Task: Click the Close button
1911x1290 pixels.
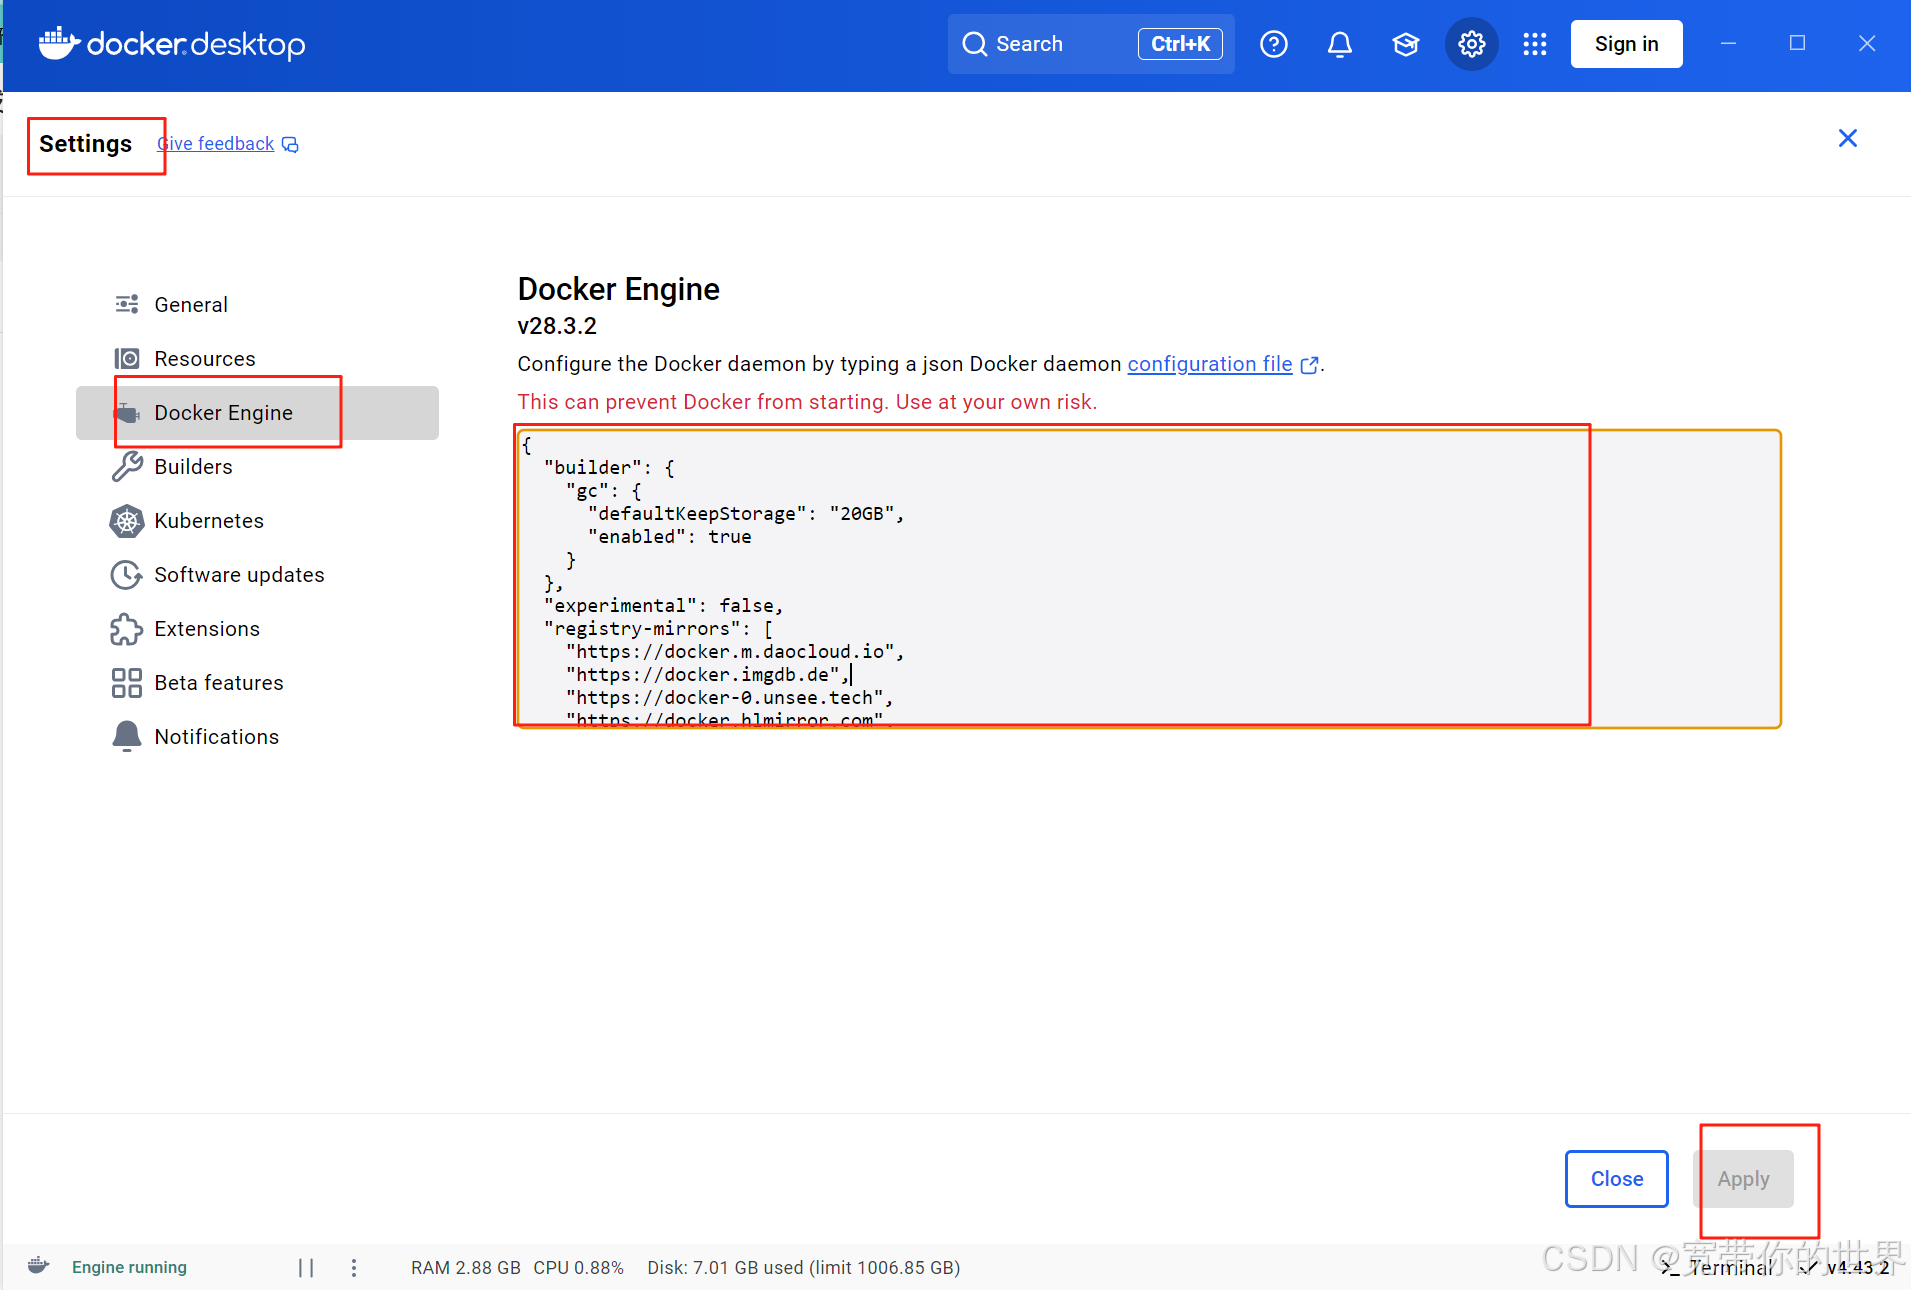Action: click(1616, 1179)
